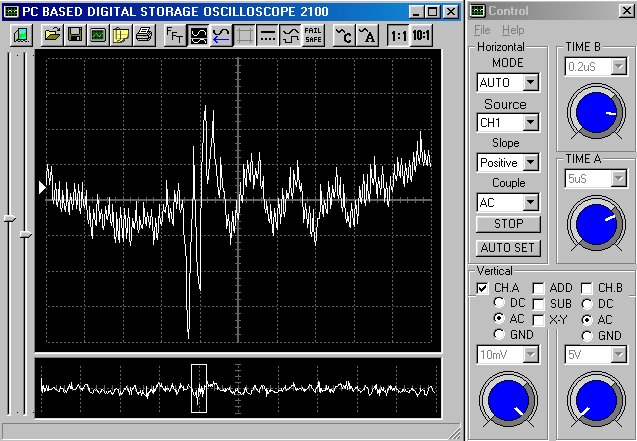Click the open folder toolbar icon
Image resolution: width=637 pixels, height=441 pixels.
(50, 35)
